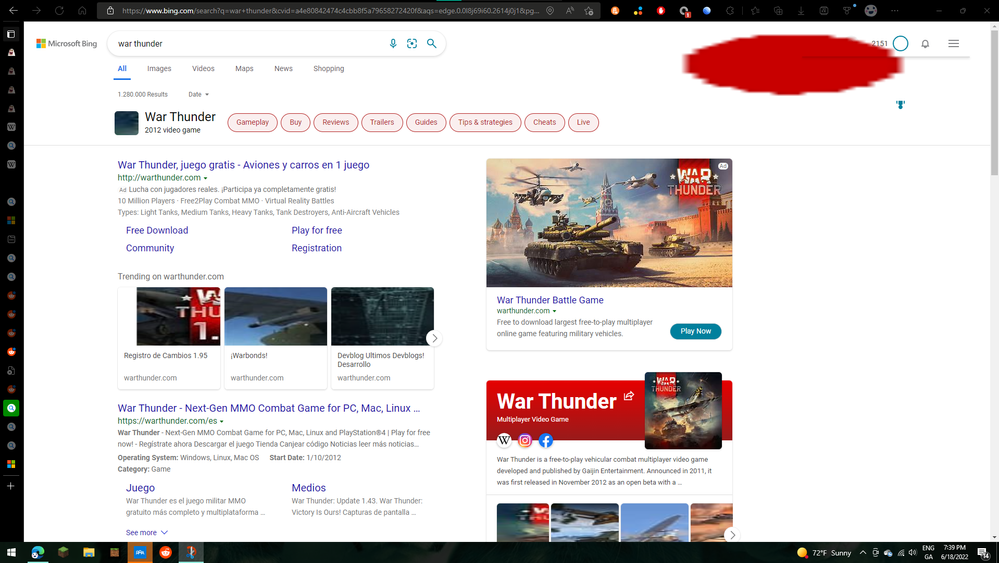Open browser home icon
Image resolution: width=999 pixels, height=563 pixels.
(82, 10)
